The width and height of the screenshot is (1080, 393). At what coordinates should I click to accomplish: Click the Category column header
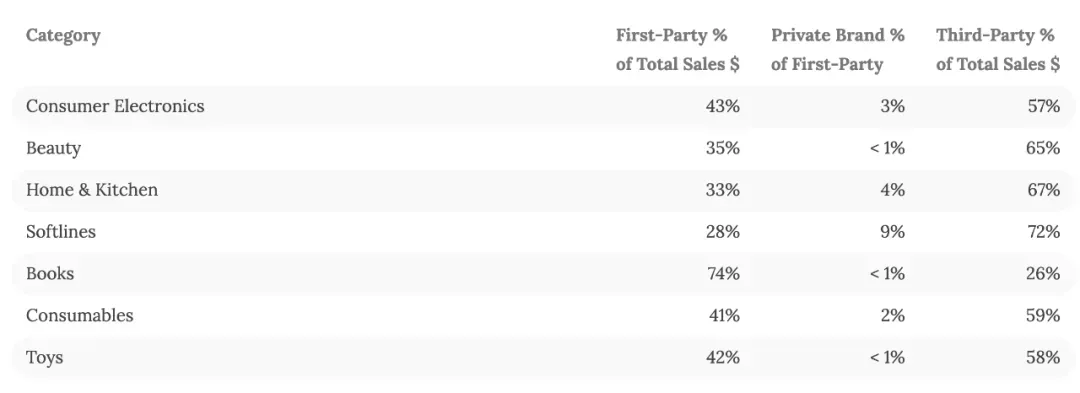tap(63, 36)
